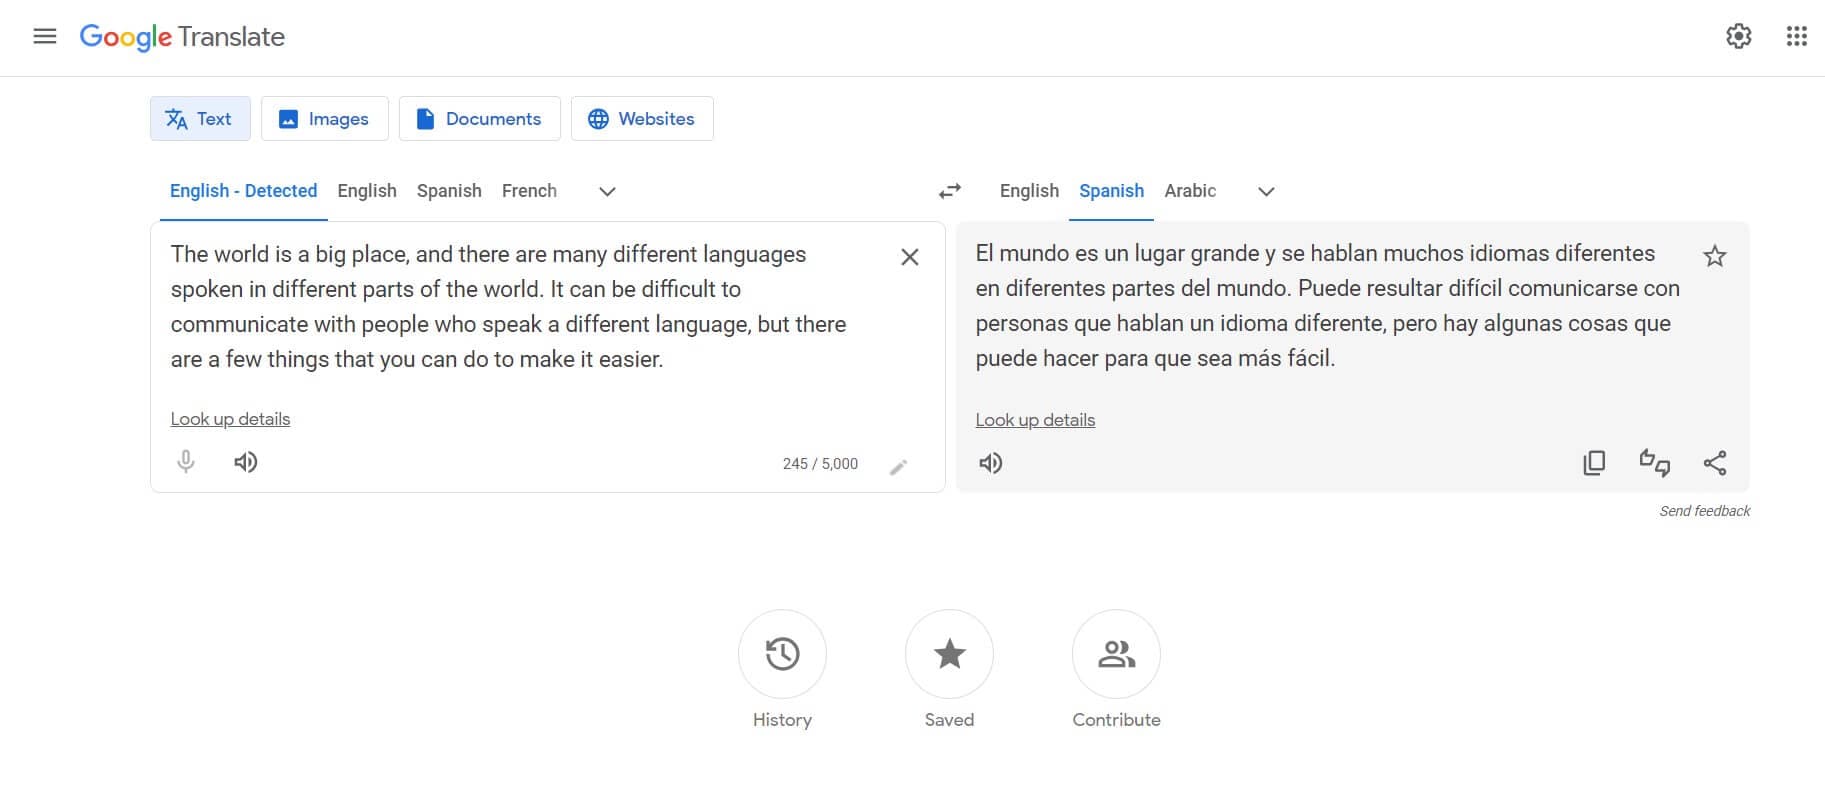Copy the translation to clipboard

1594,463
